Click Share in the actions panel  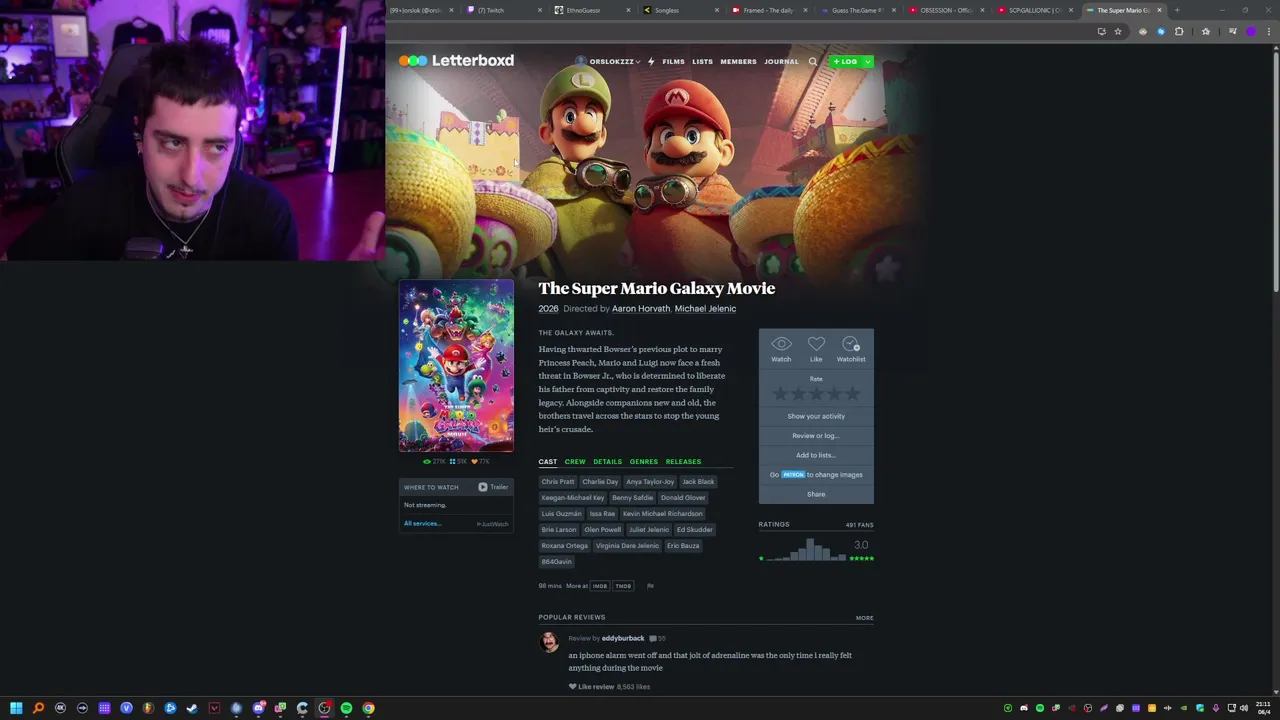(816, 494)
